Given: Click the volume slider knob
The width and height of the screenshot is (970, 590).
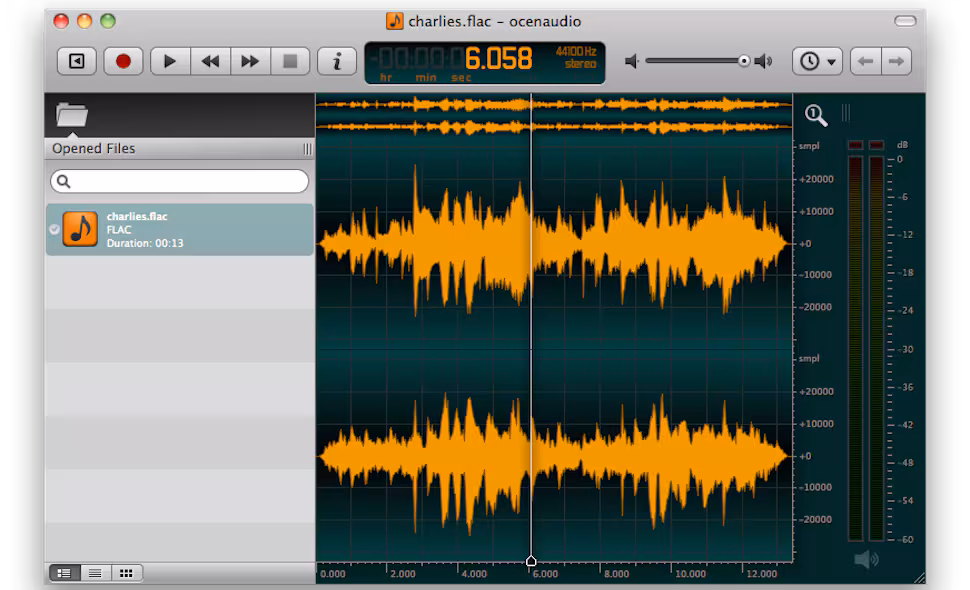Looking at the screenshot, I should (744, 61).
